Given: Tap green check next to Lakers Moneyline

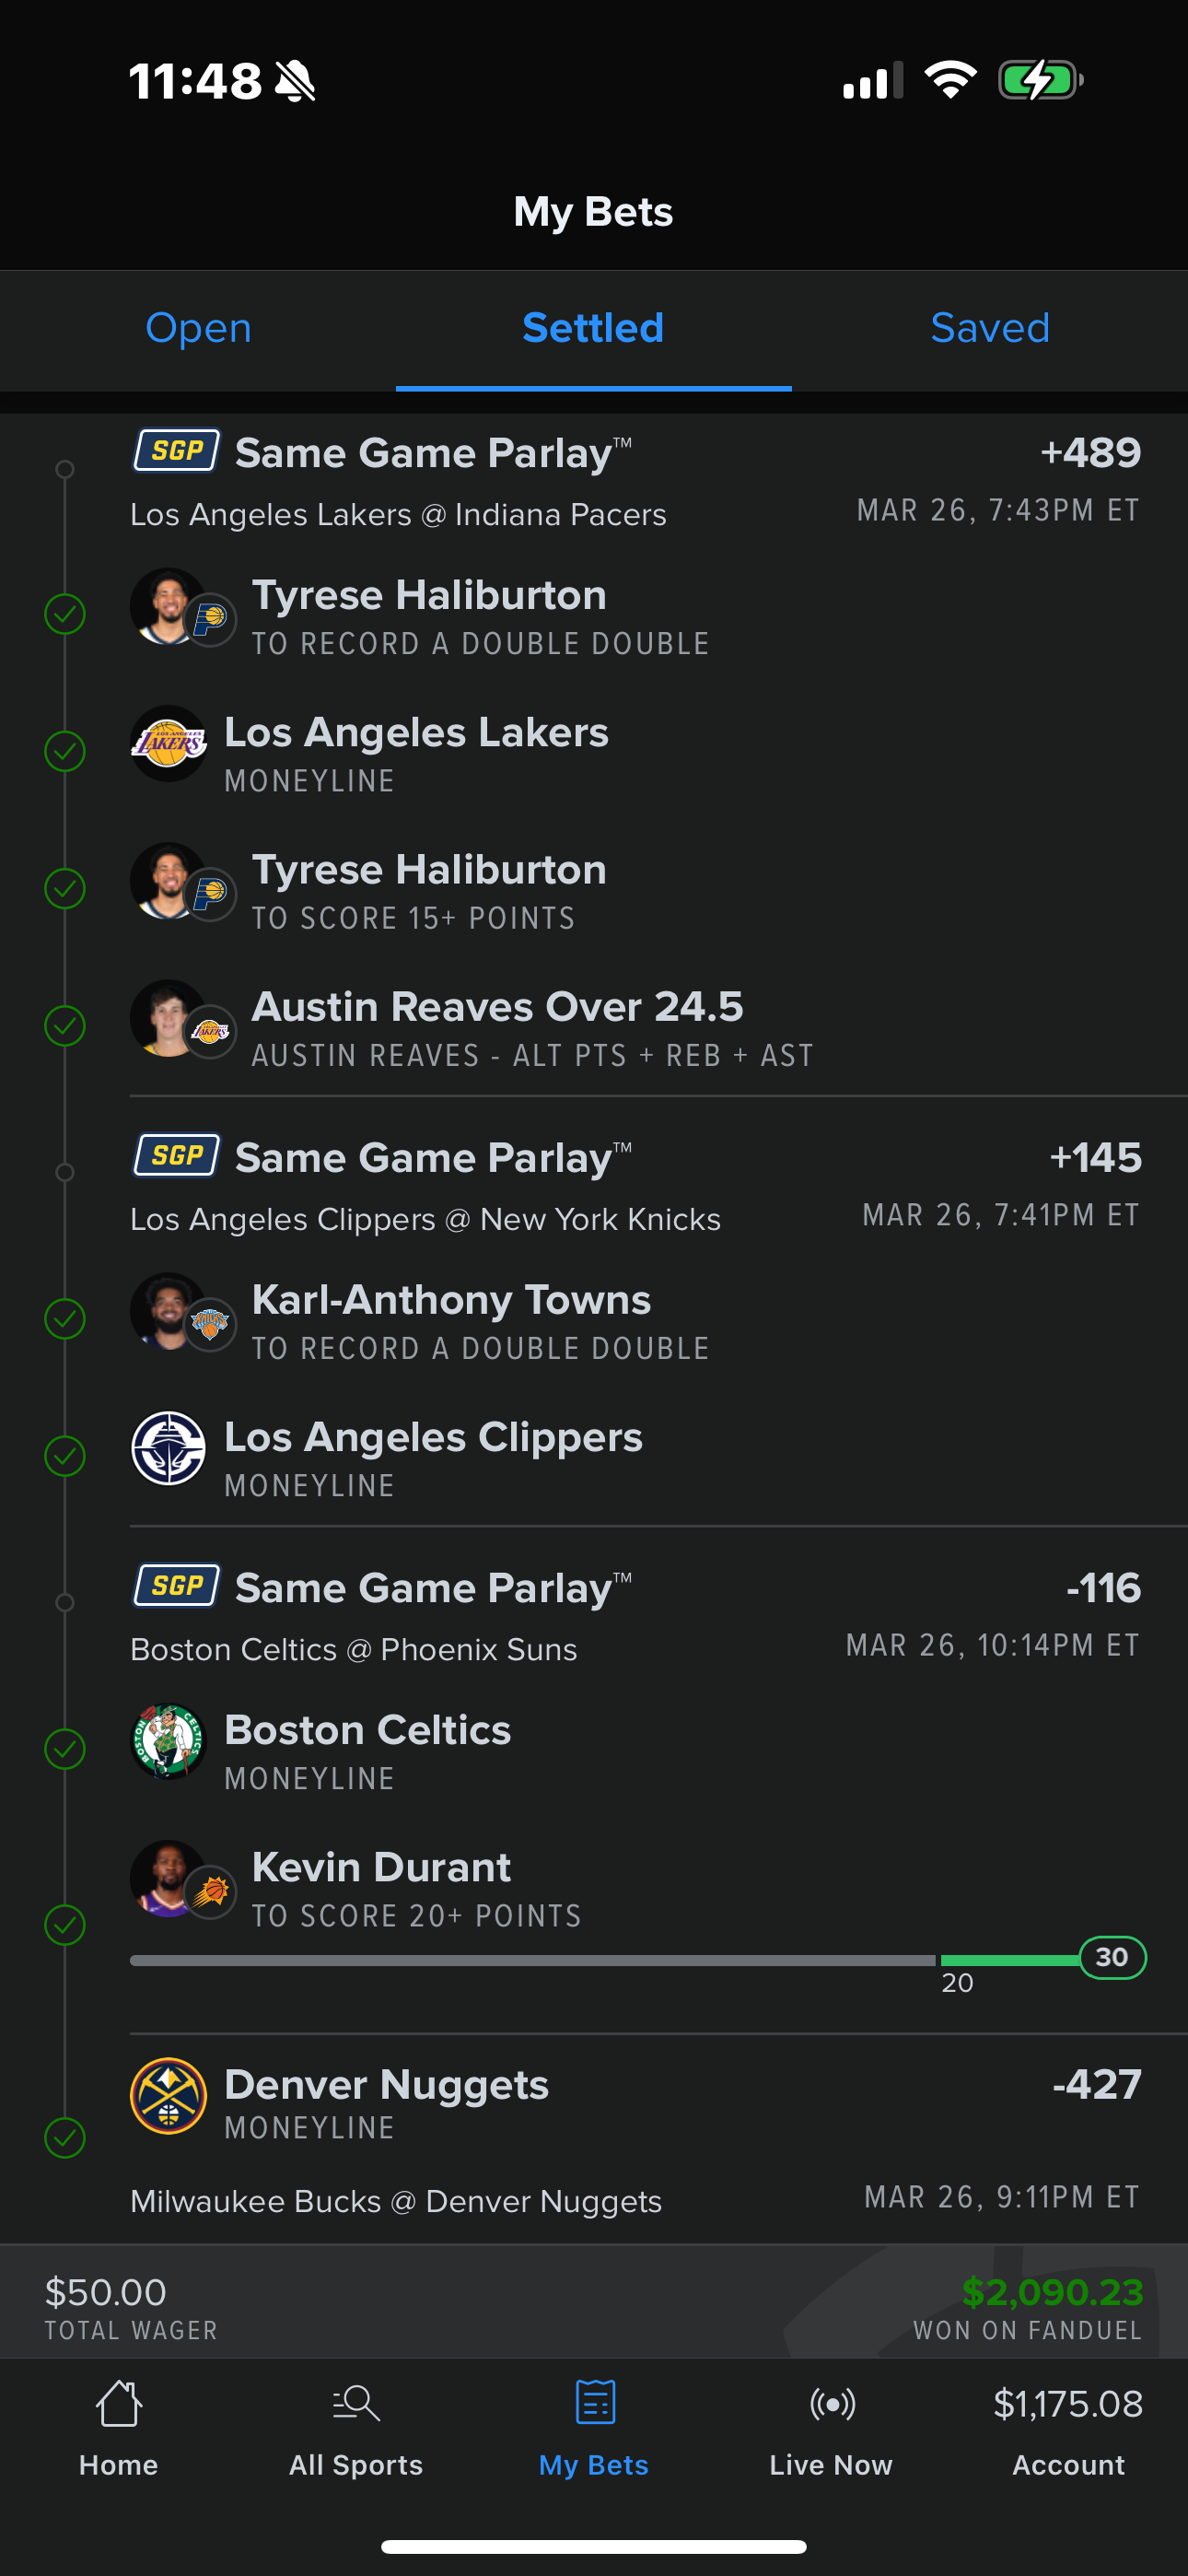Looking at the screenshot, I should point(65,751).
